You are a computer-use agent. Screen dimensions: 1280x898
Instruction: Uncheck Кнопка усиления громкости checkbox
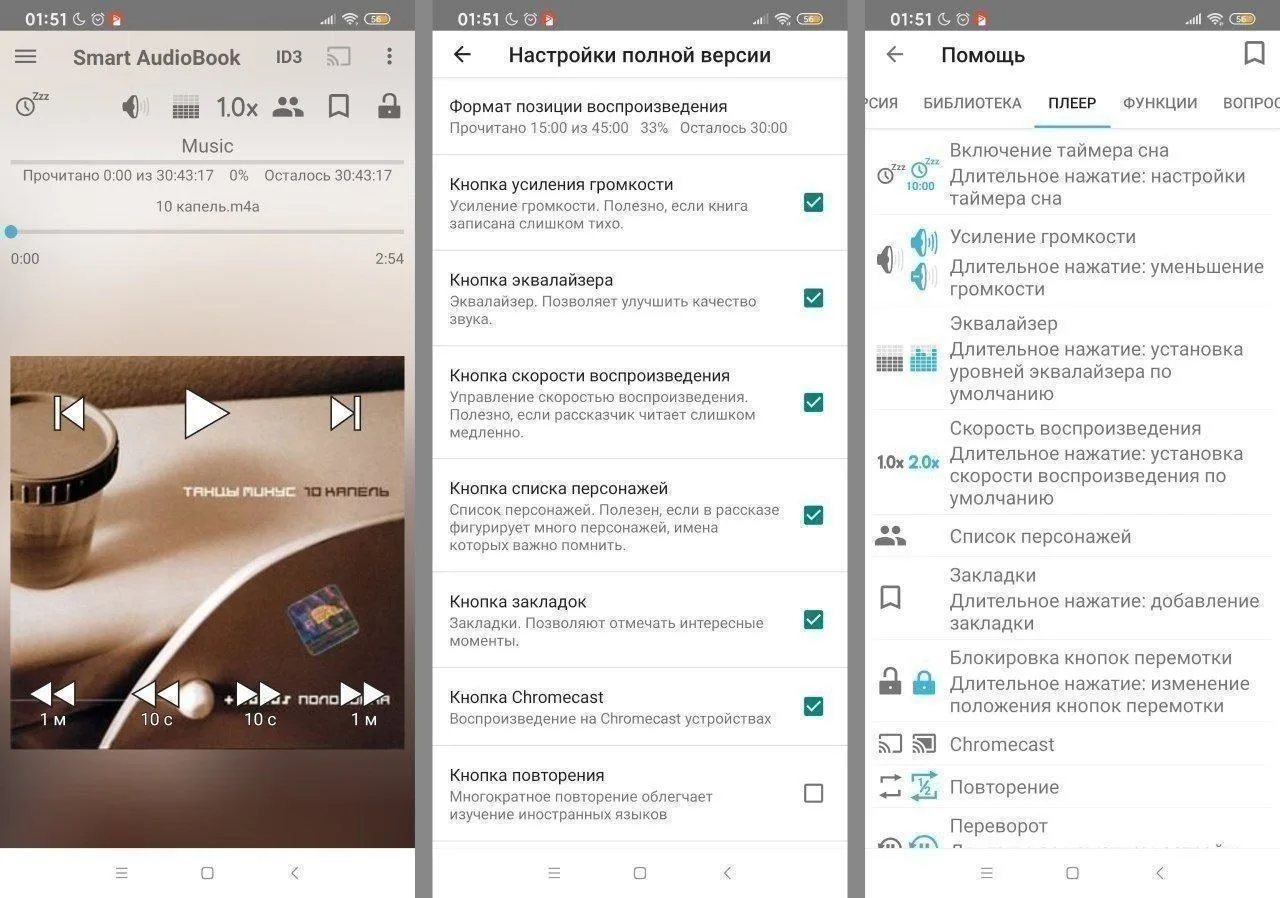(814, 203)
